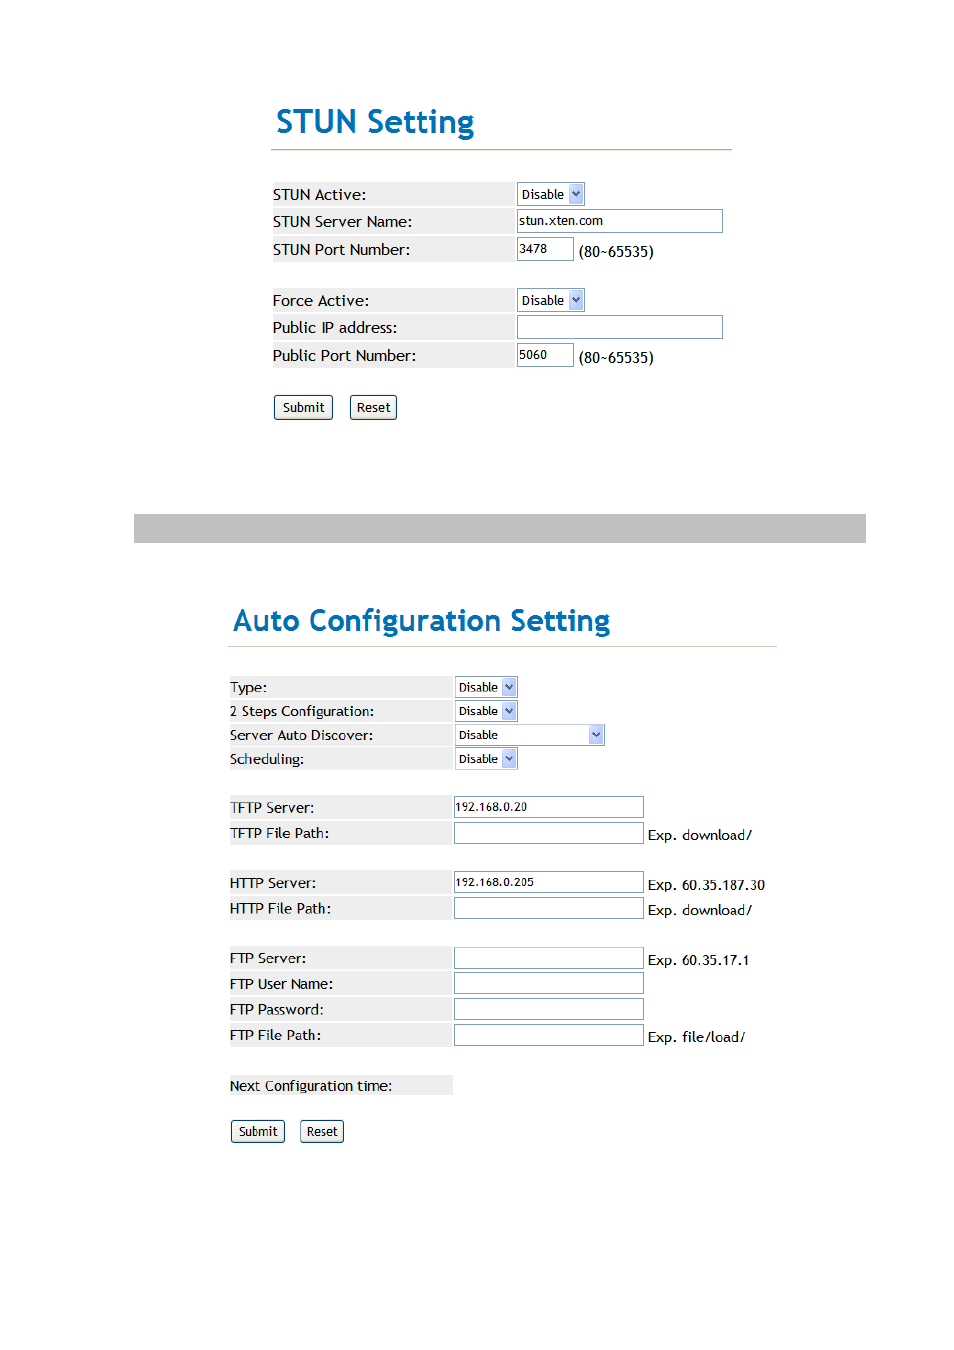Click the FTP Server field

[x=548, y=958]
